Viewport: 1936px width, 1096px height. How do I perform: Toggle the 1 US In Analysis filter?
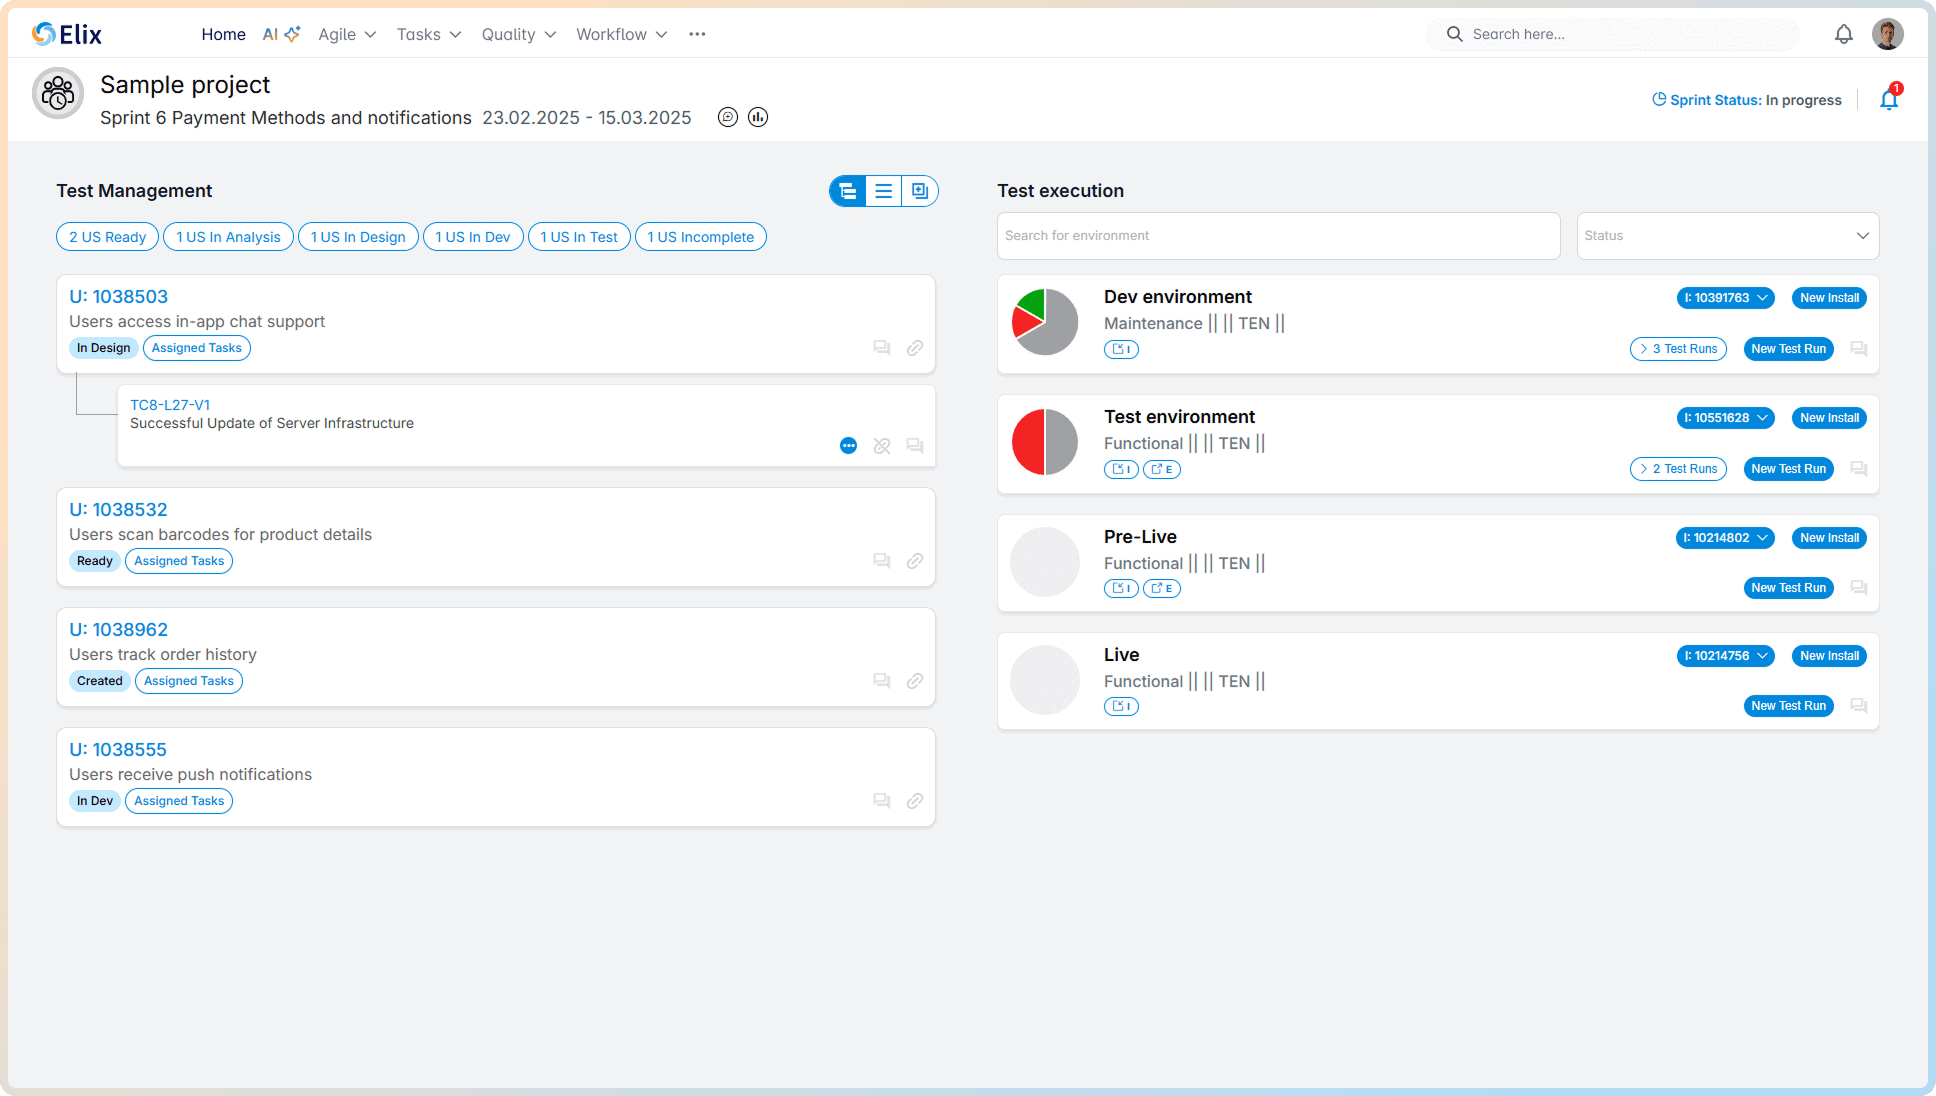228,237
